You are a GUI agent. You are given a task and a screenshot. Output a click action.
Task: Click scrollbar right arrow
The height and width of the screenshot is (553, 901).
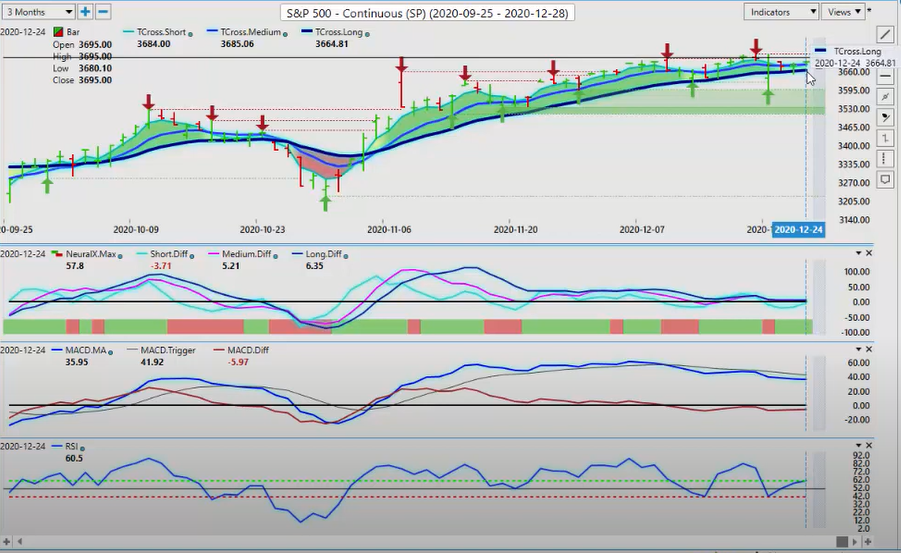coord(856,542)
